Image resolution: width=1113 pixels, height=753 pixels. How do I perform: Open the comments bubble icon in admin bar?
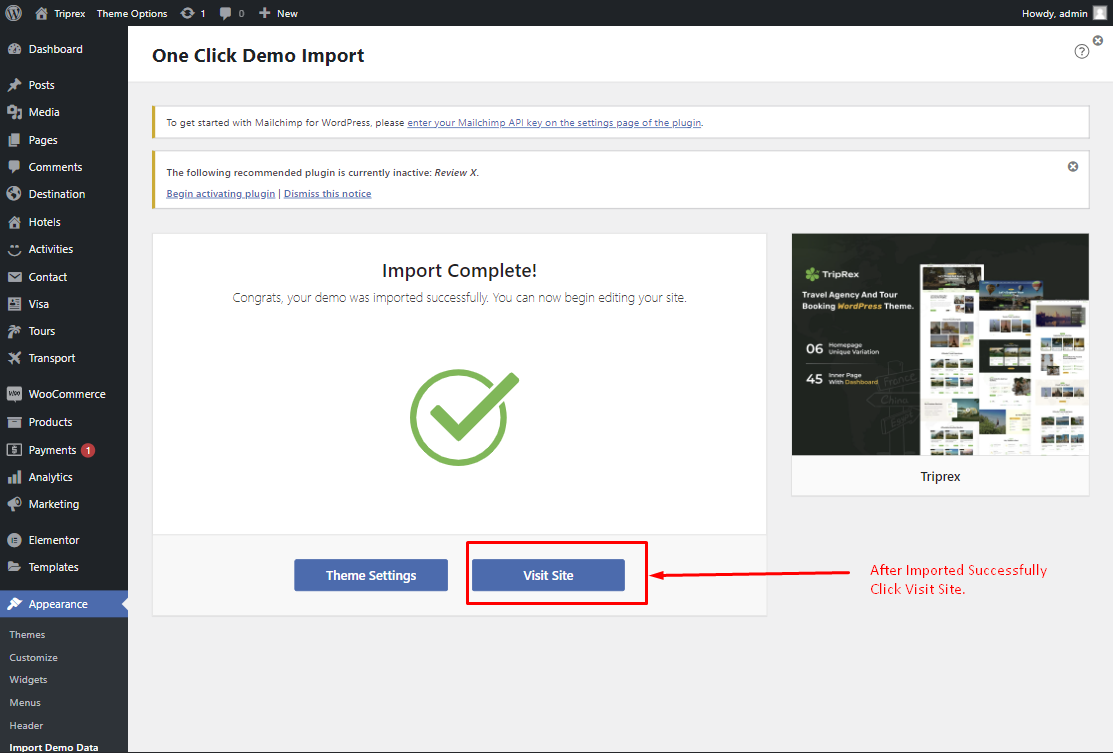coord(226,13)
